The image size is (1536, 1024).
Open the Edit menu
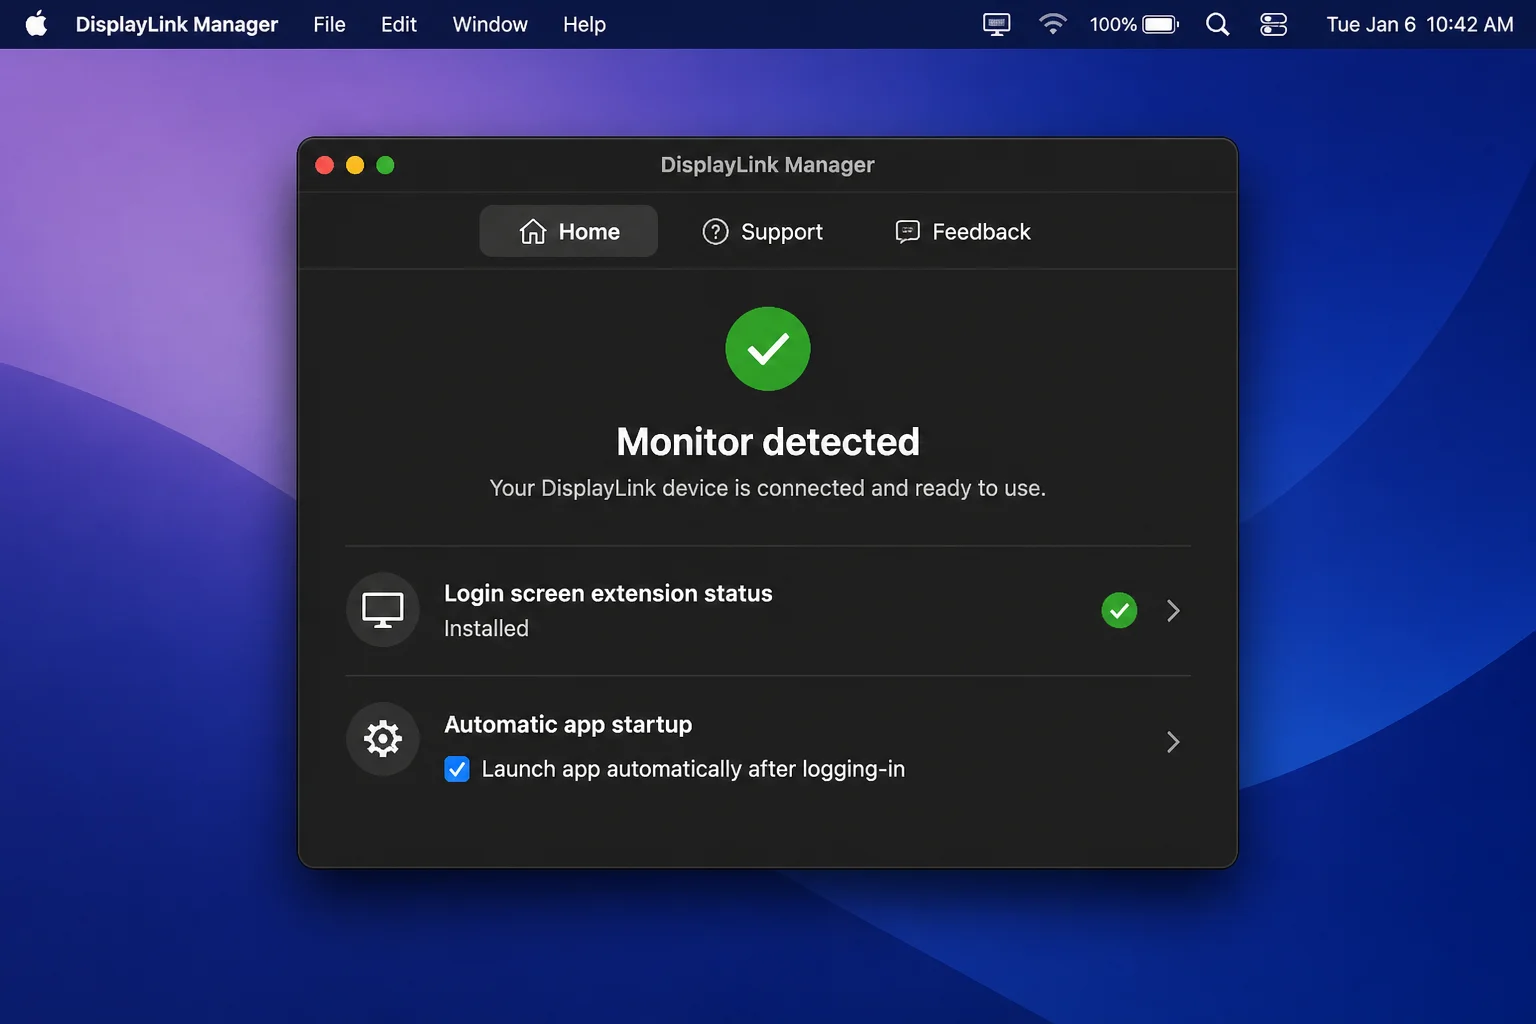coord(399,24)
